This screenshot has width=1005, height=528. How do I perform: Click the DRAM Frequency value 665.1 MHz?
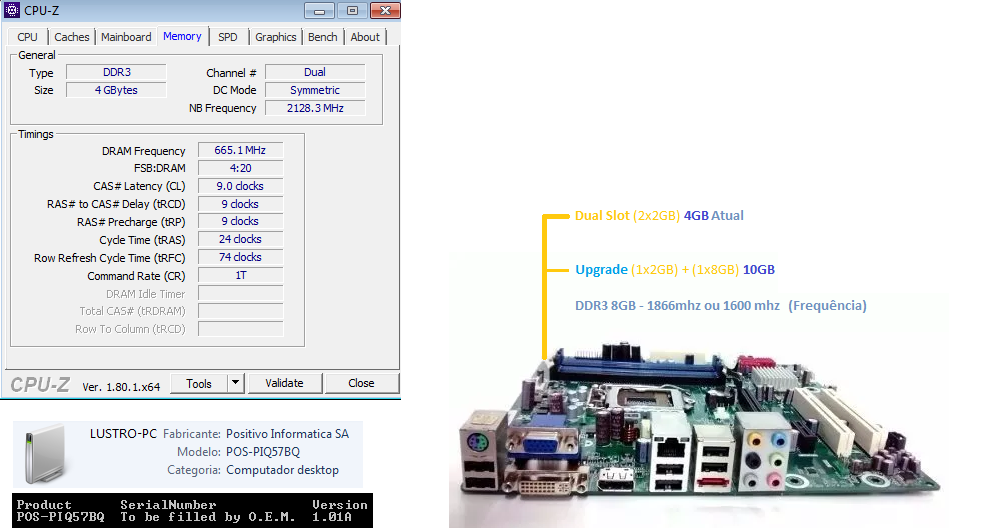(240, 151)
